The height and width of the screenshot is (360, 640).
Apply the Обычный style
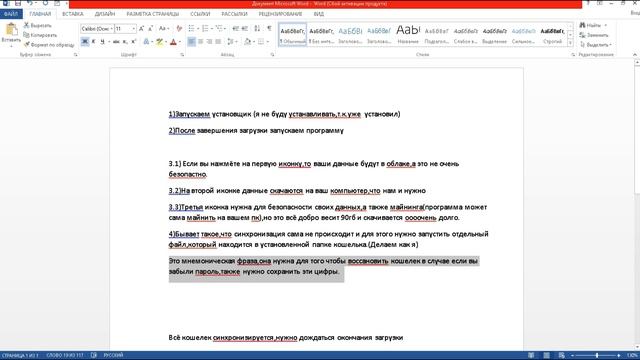click(x=293, y=35)
